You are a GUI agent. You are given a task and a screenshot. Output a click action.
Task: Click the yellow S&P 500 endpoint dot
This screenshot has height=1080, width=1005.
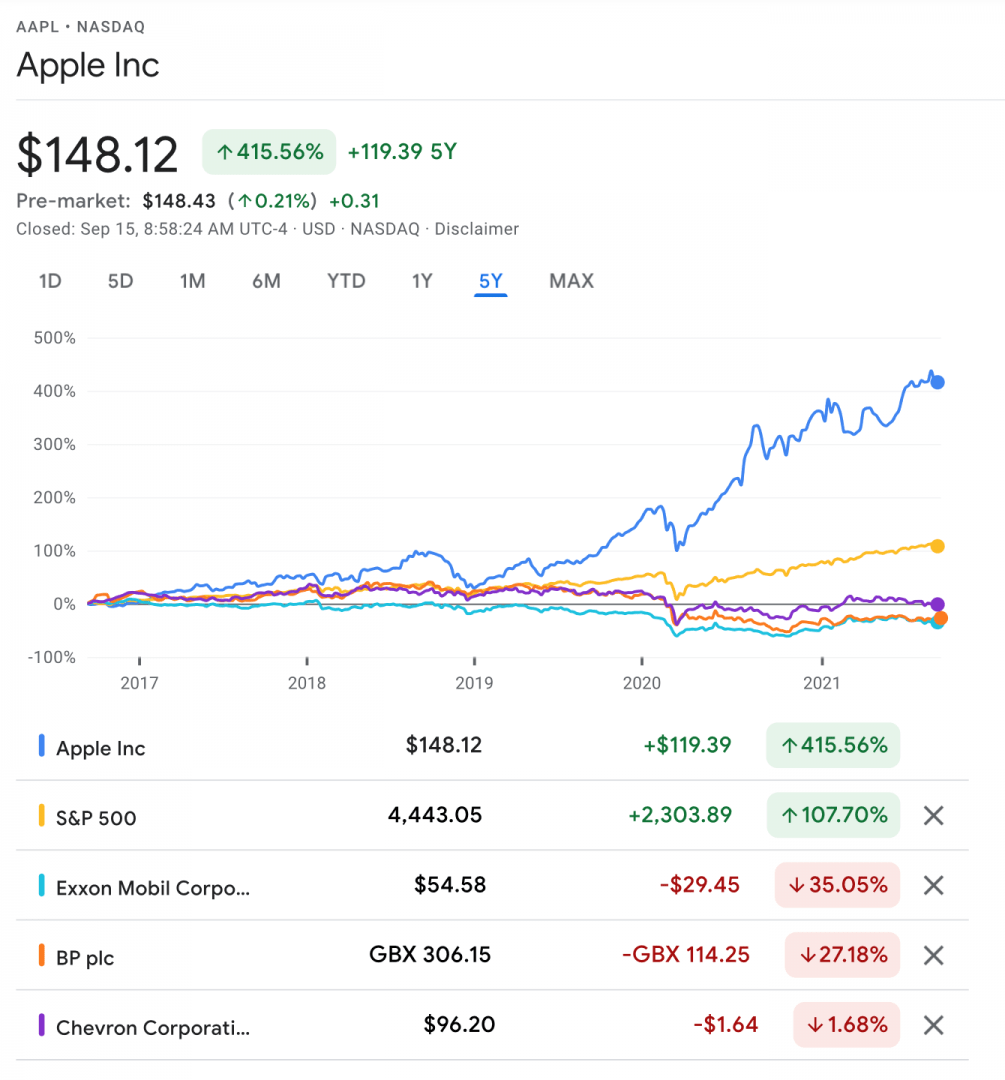pyautogui.click(x=937, y=546)
